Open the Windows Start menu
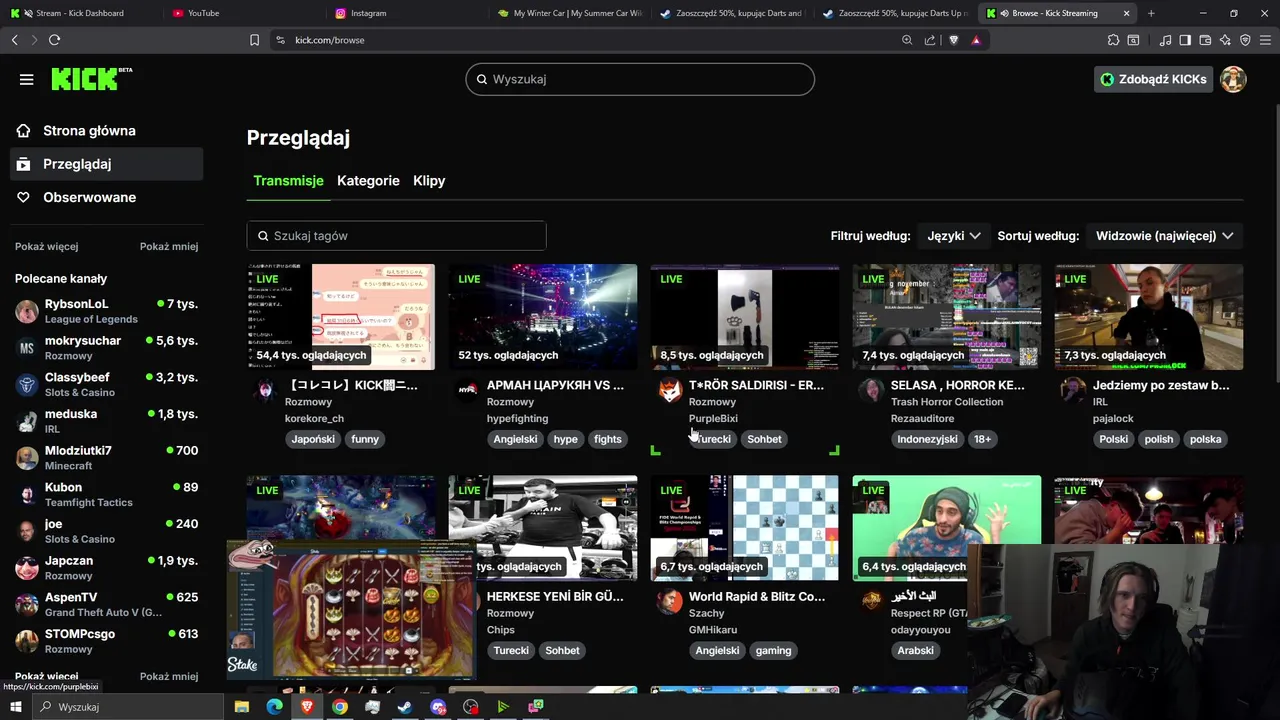The height and width of the screenshot is (720, 1280). coord(15,707)
